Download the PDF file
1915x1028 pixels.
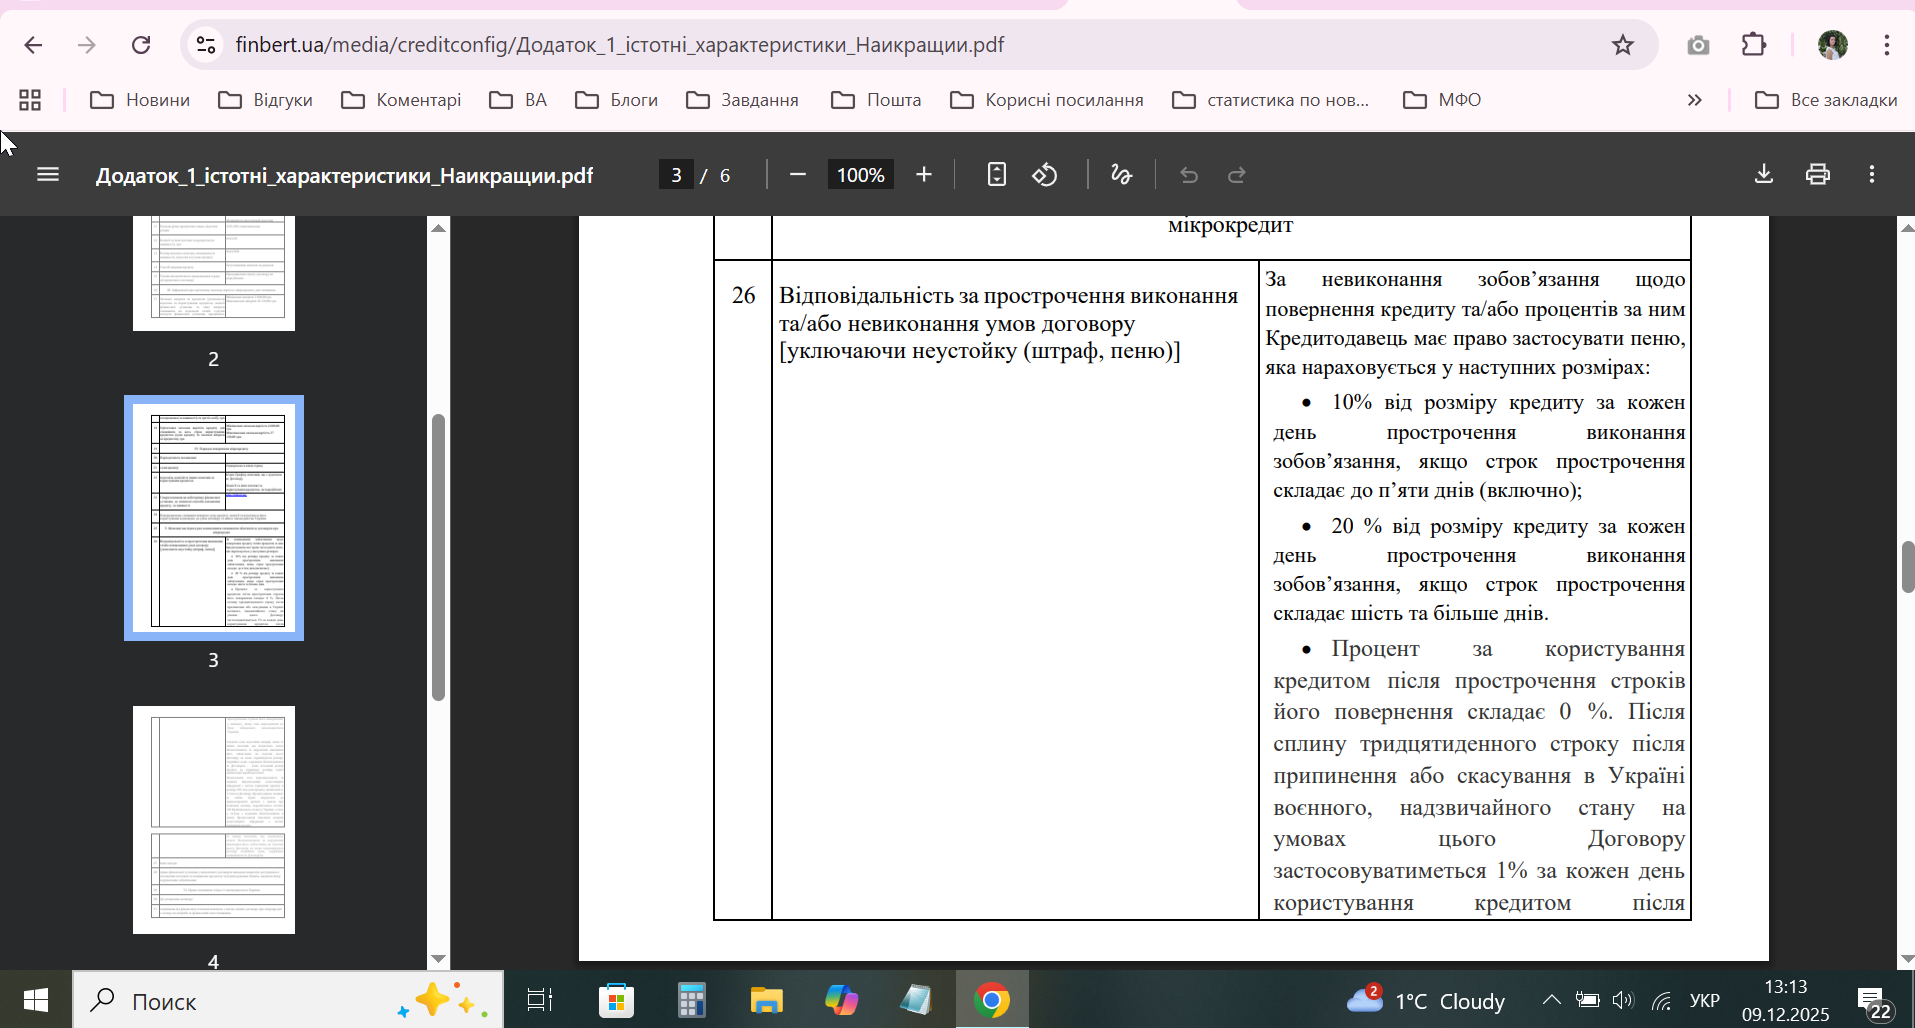click(1764, 175)
